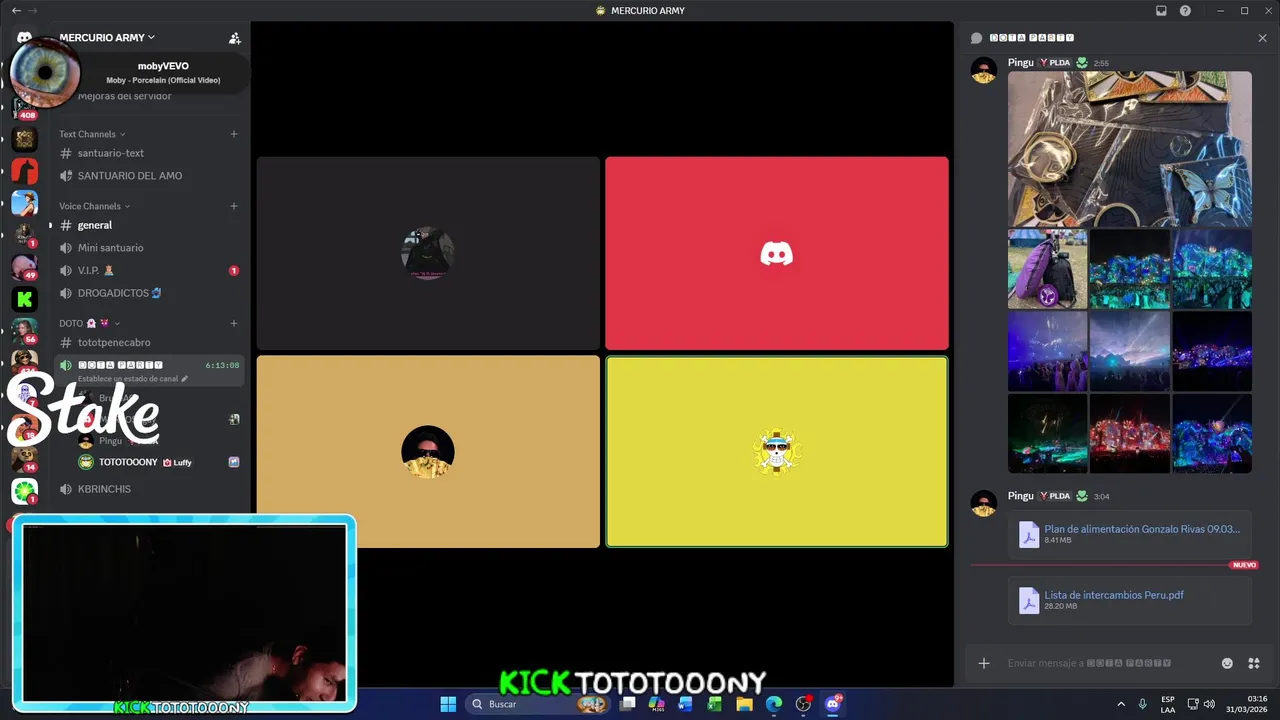Collapse the Text Channels category

point(92,134)
